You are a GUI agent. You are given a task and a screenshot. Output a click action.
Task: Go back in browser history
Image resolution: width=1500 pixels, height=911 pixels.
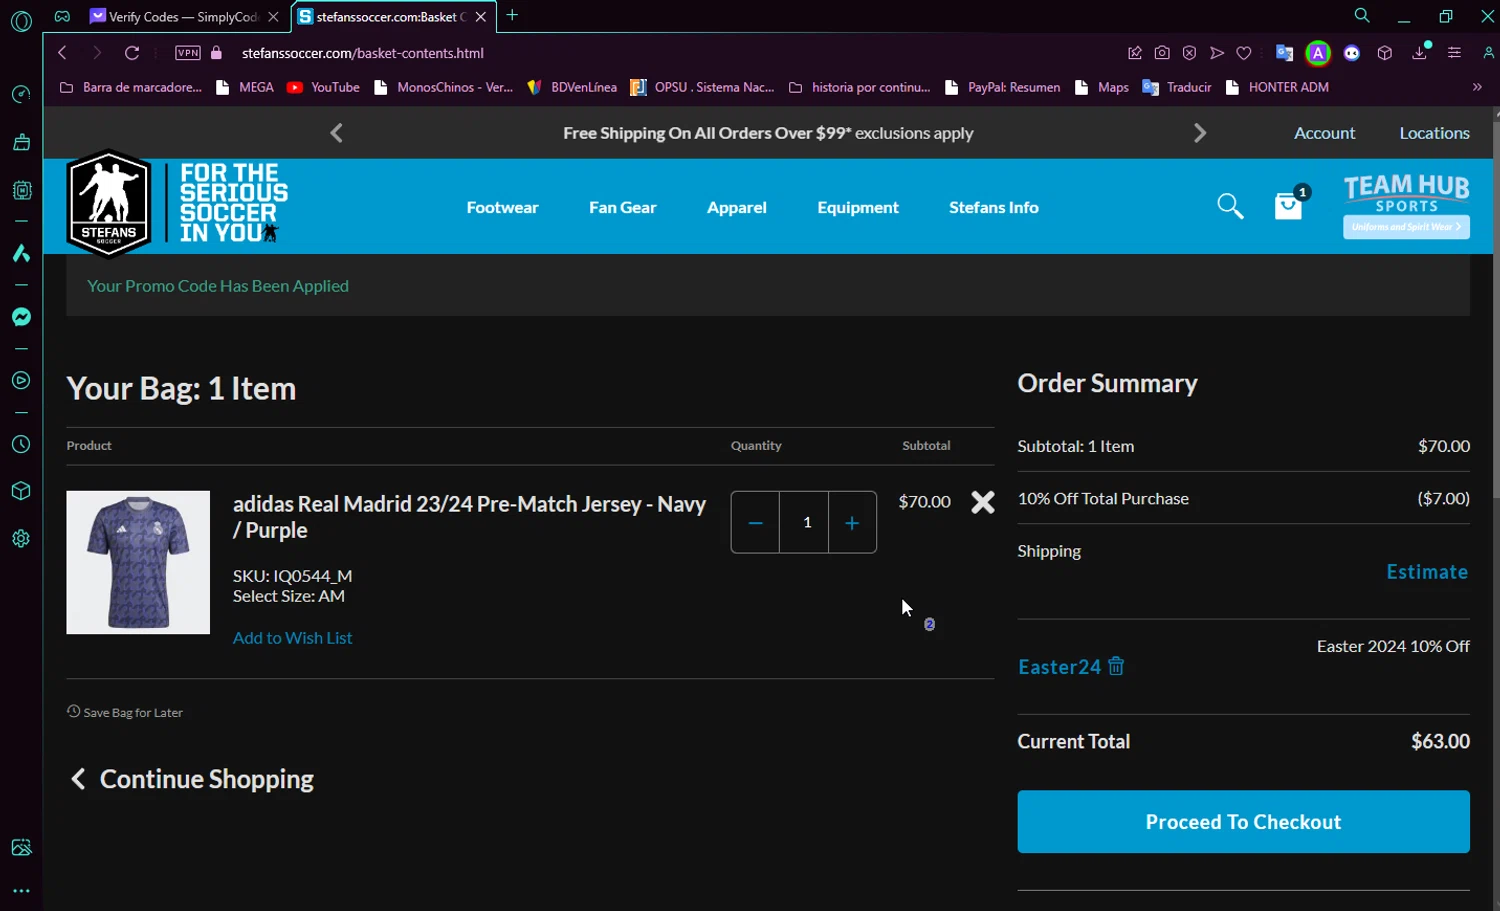point(62,53)
